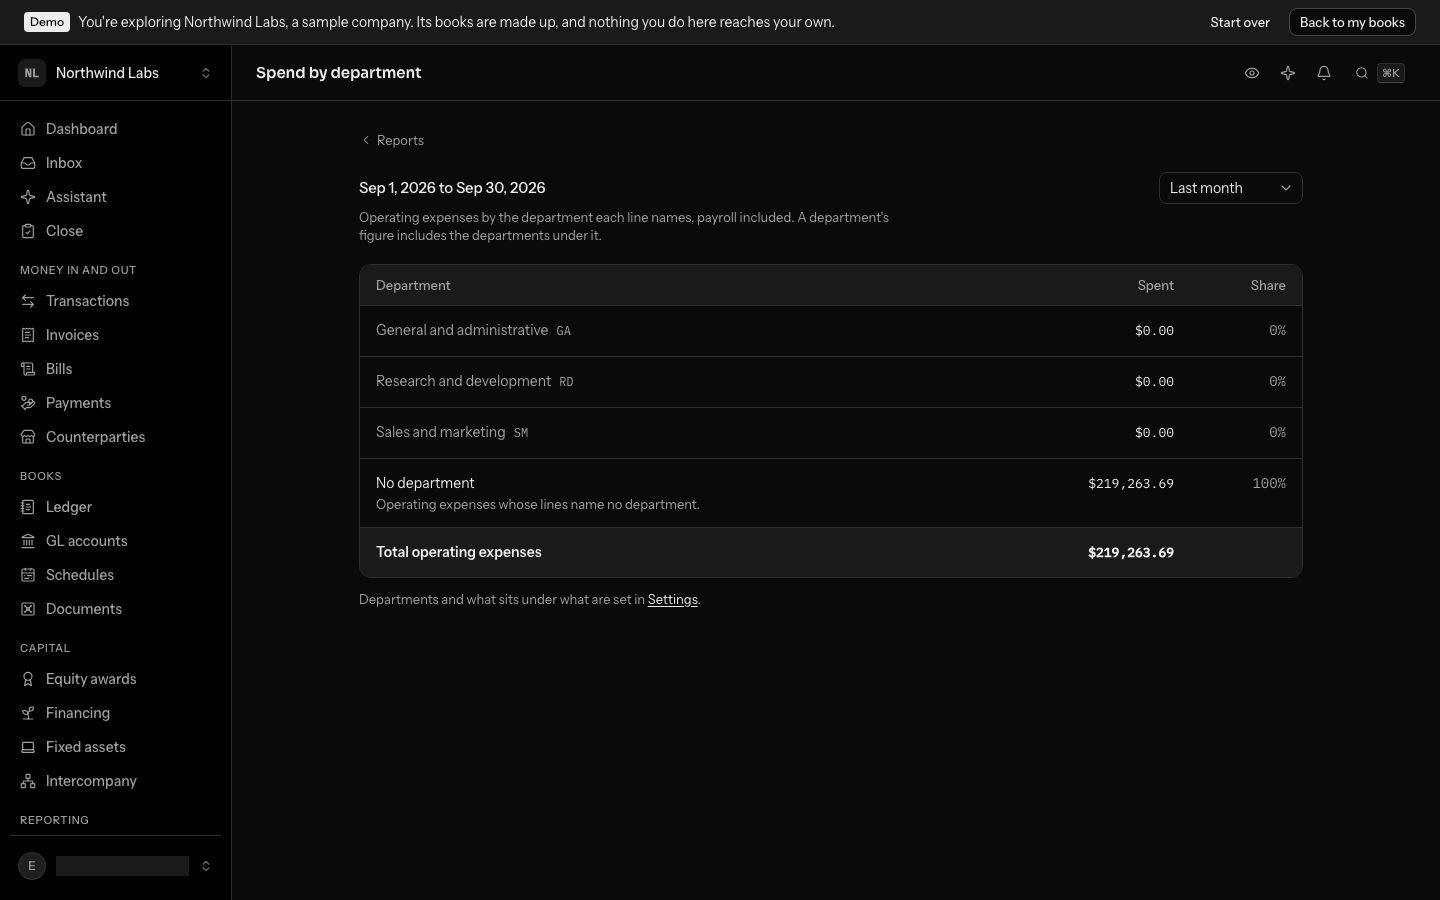Click the Start over button
Viewport: 1440px width, 900px height.
click(1240, 22)
